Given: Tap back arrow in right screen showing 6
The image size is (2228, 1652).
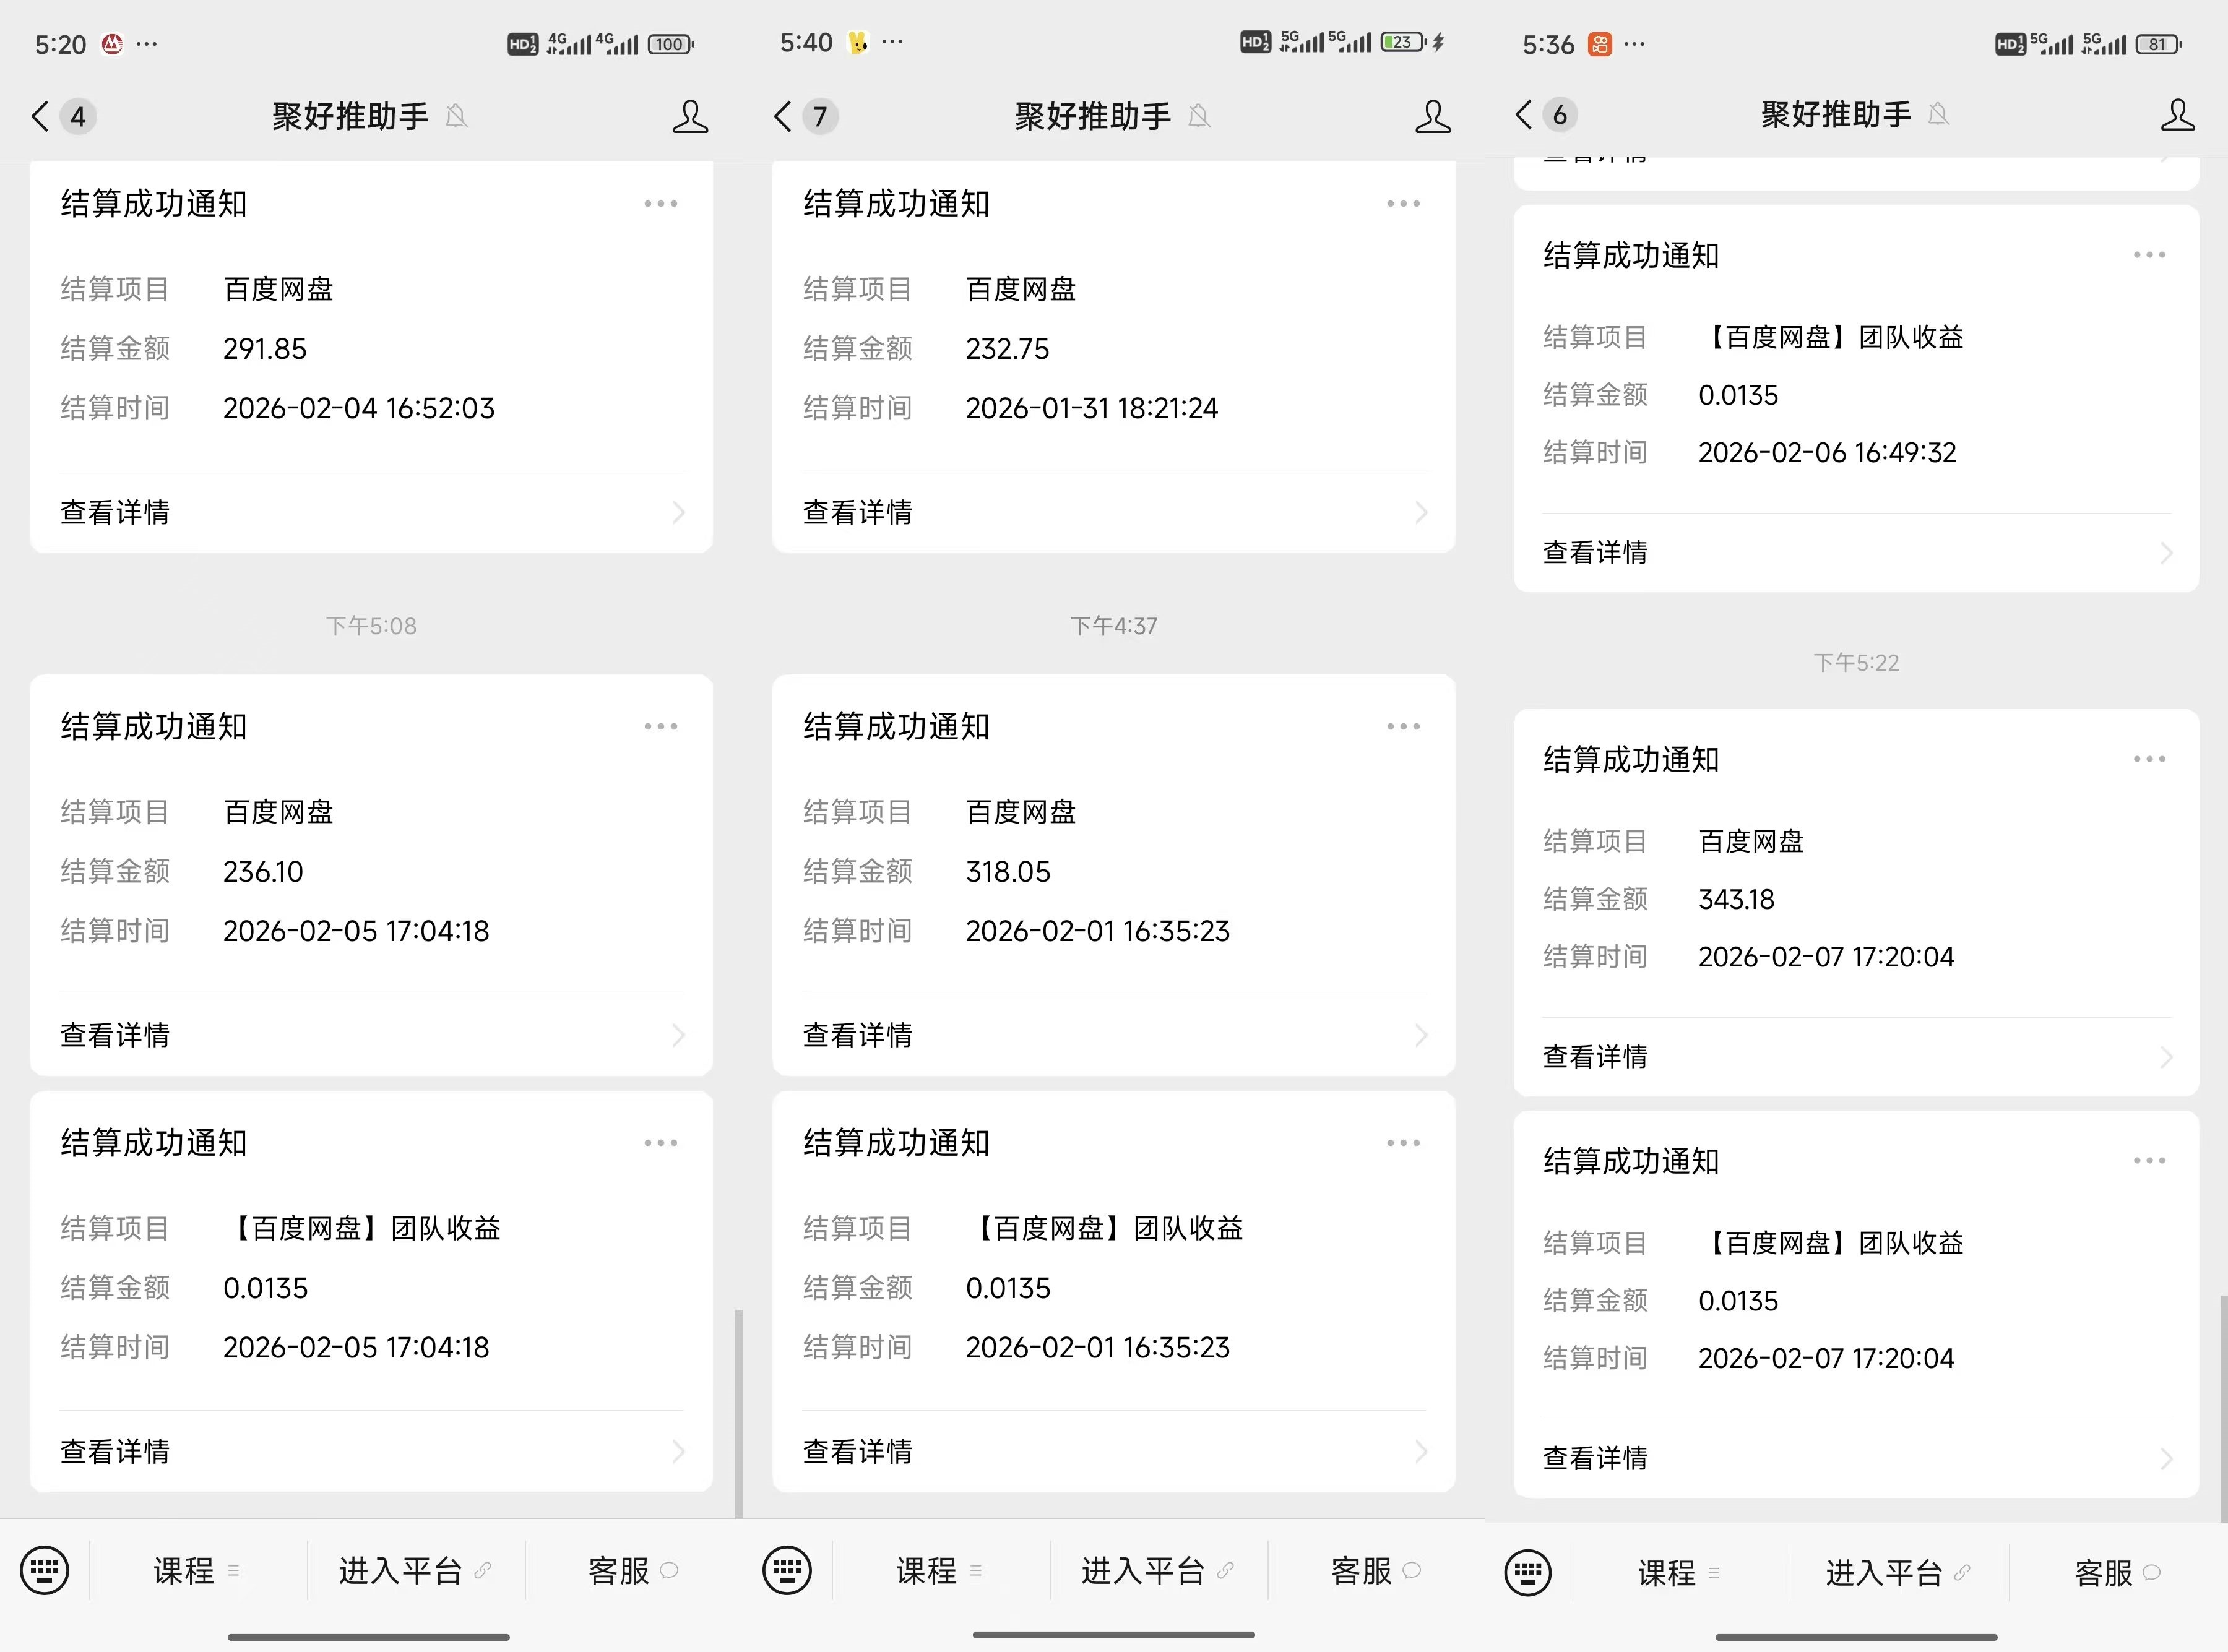Looking at the screenshot, I should (1524, 114).
